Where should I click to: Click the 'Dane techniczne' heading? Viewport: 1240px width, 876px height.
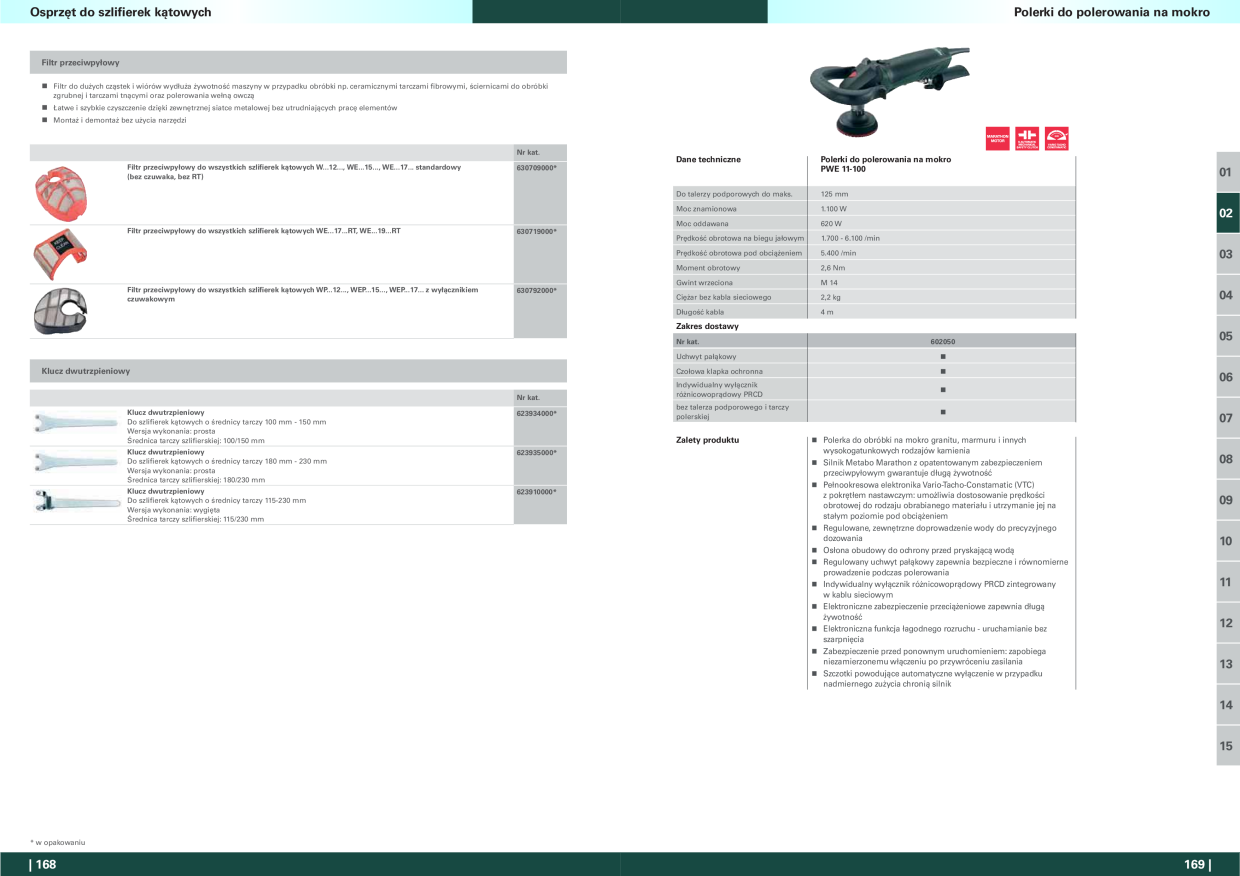(x=708, y=160)
